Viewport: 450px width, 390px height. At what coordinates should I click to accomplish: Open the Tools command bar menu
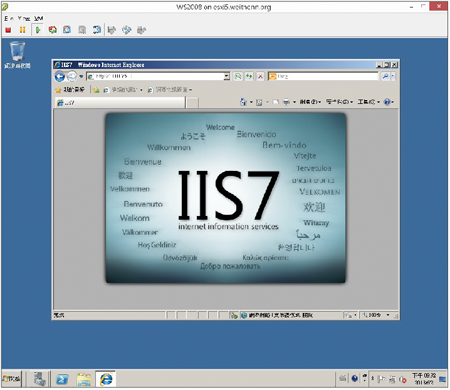(x=369, y=102)
